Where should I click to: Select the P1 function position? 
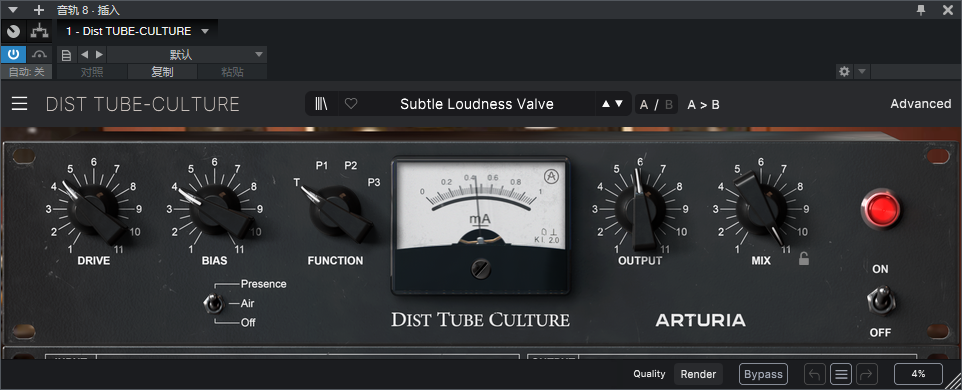[x=322, y=165]
